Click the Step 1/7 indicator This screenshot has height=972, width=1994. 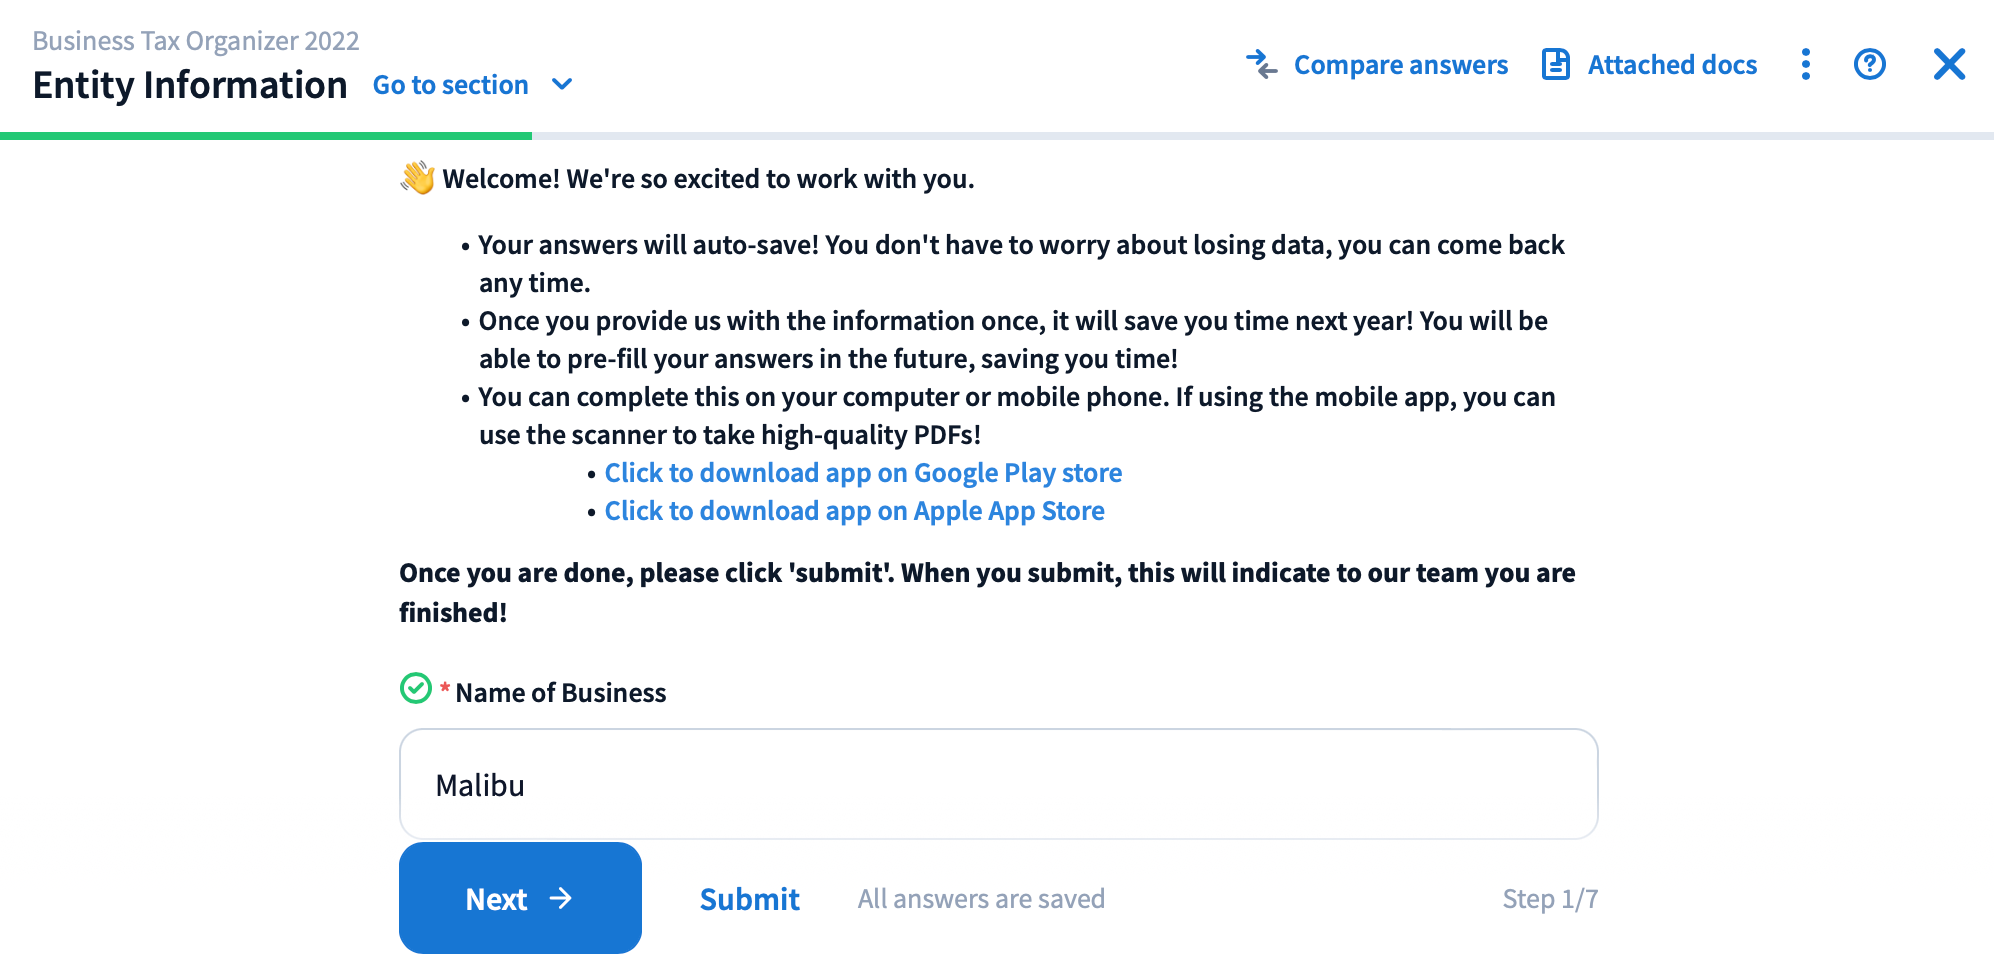click(1549, 899)
